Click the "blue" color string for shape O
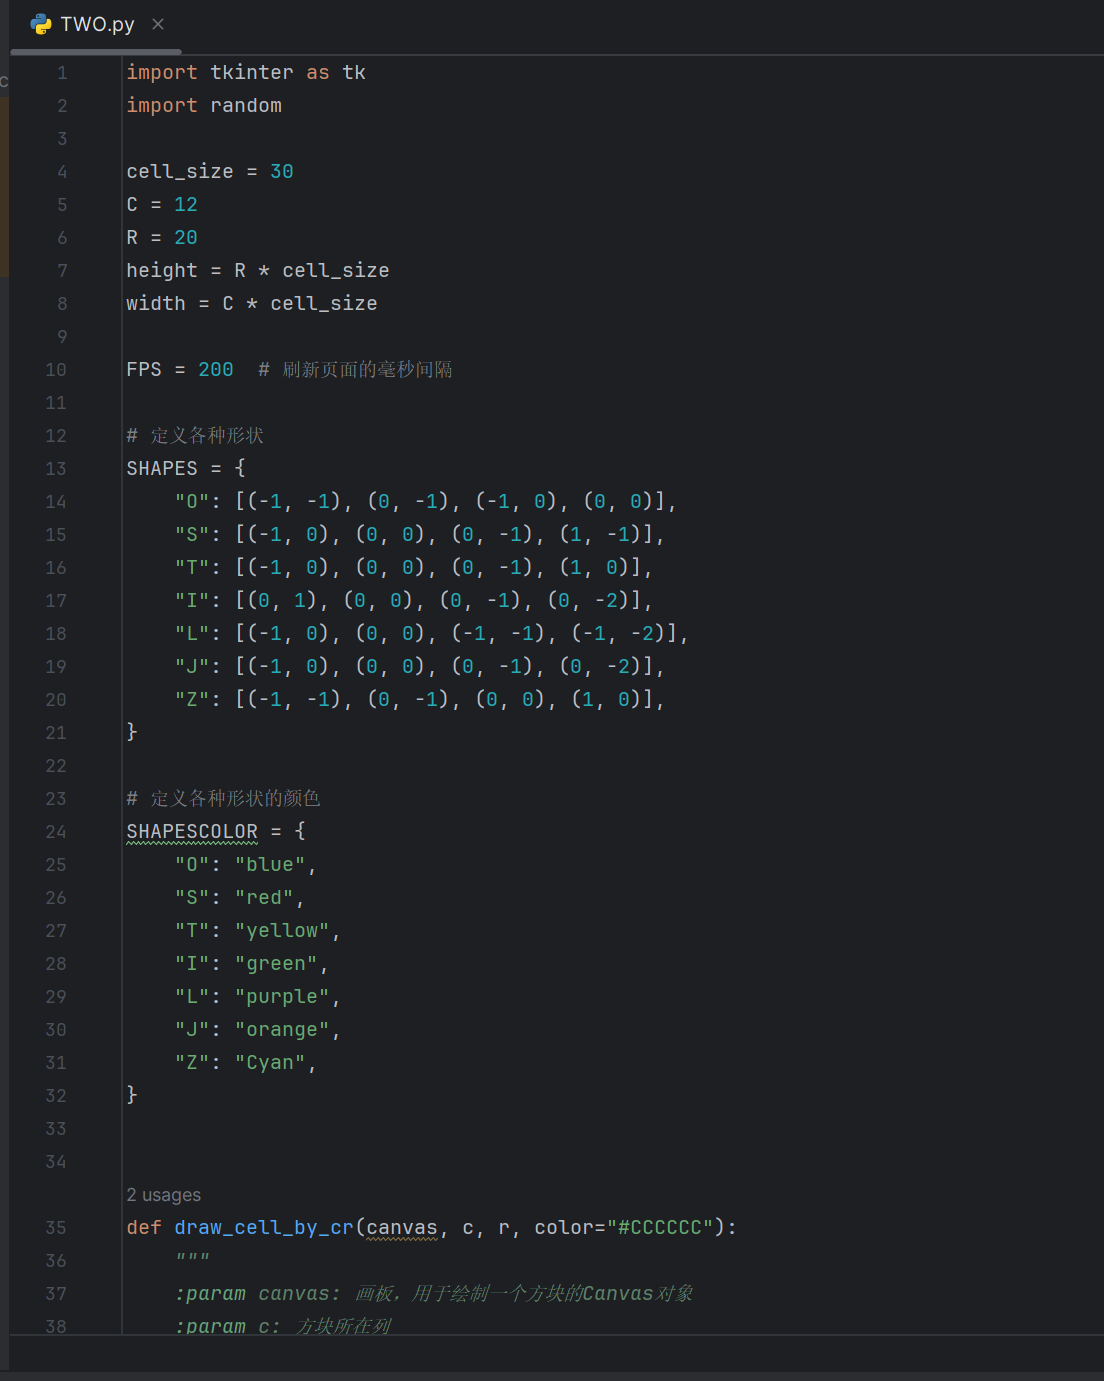Screen dimensions: 1104x1381 (270, 865)
